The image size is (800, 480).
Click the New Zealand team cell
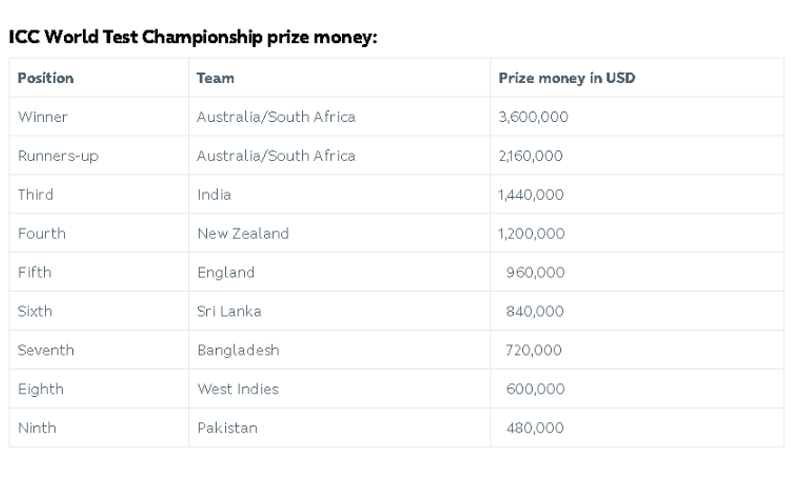click(x=243, y=234)
